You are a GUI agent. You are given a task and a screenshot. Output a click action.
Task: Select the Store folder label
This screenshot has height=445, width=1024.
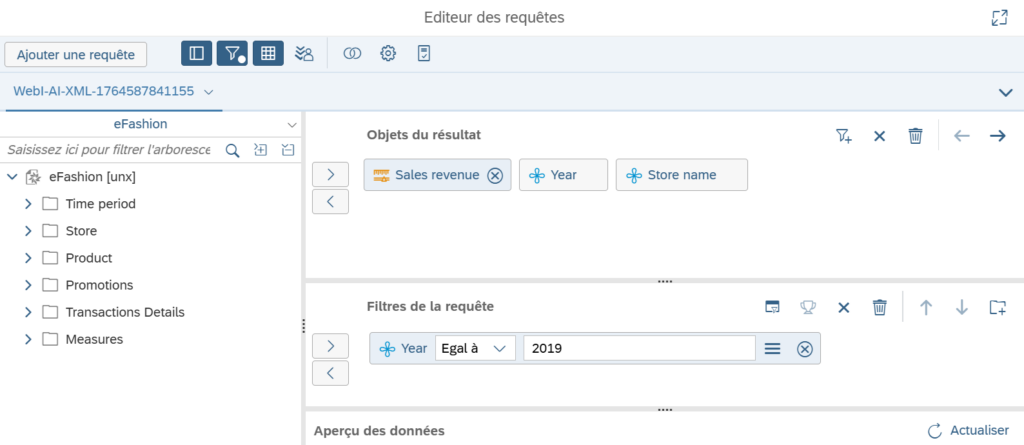pyautogui.click(x=81, y=231)
